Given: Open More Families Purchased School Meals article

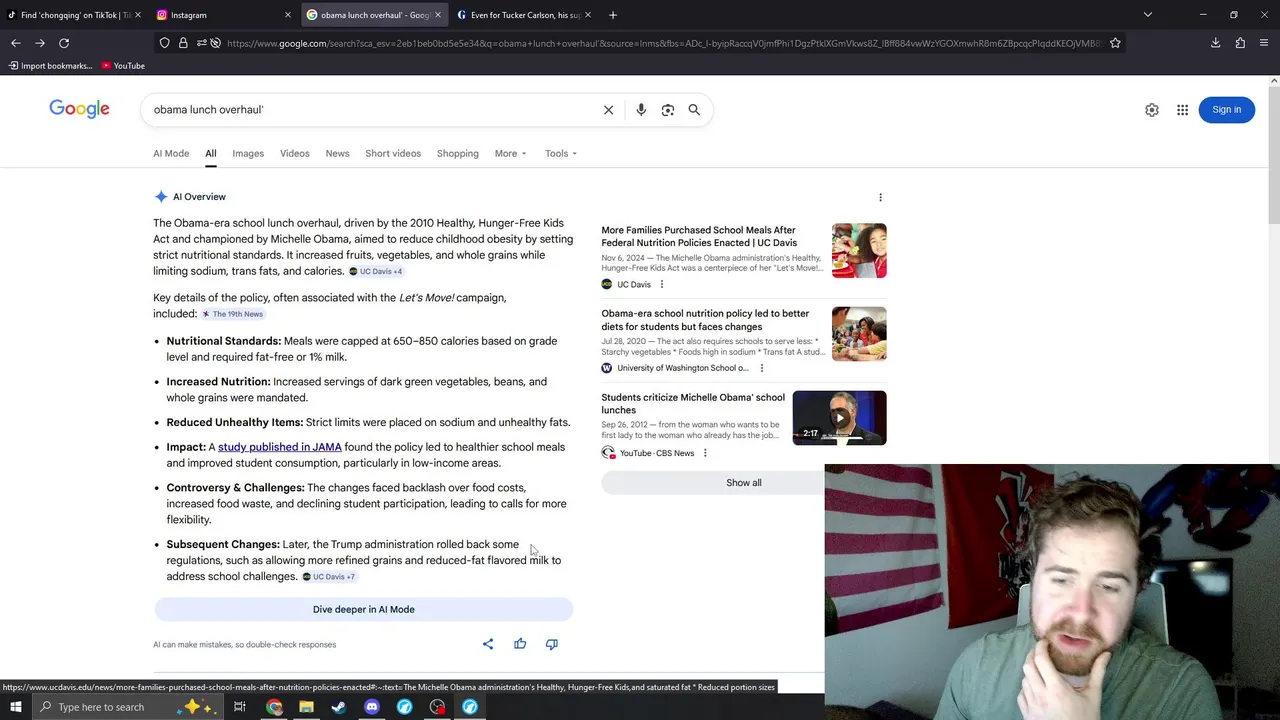Looking at the screenshot, I should 699,236.
